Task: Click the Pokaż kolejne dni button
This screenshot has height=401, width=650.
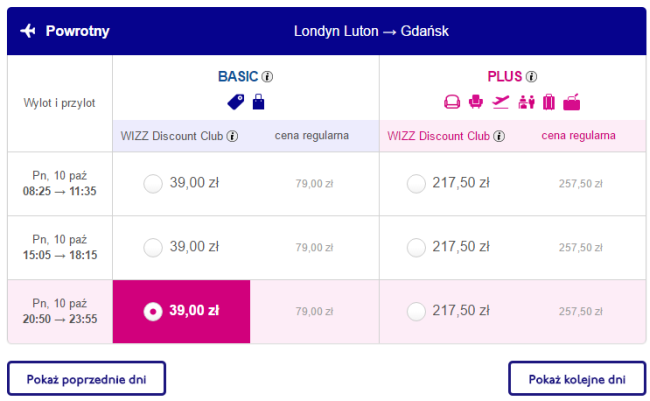Action: tap(577, 379)
